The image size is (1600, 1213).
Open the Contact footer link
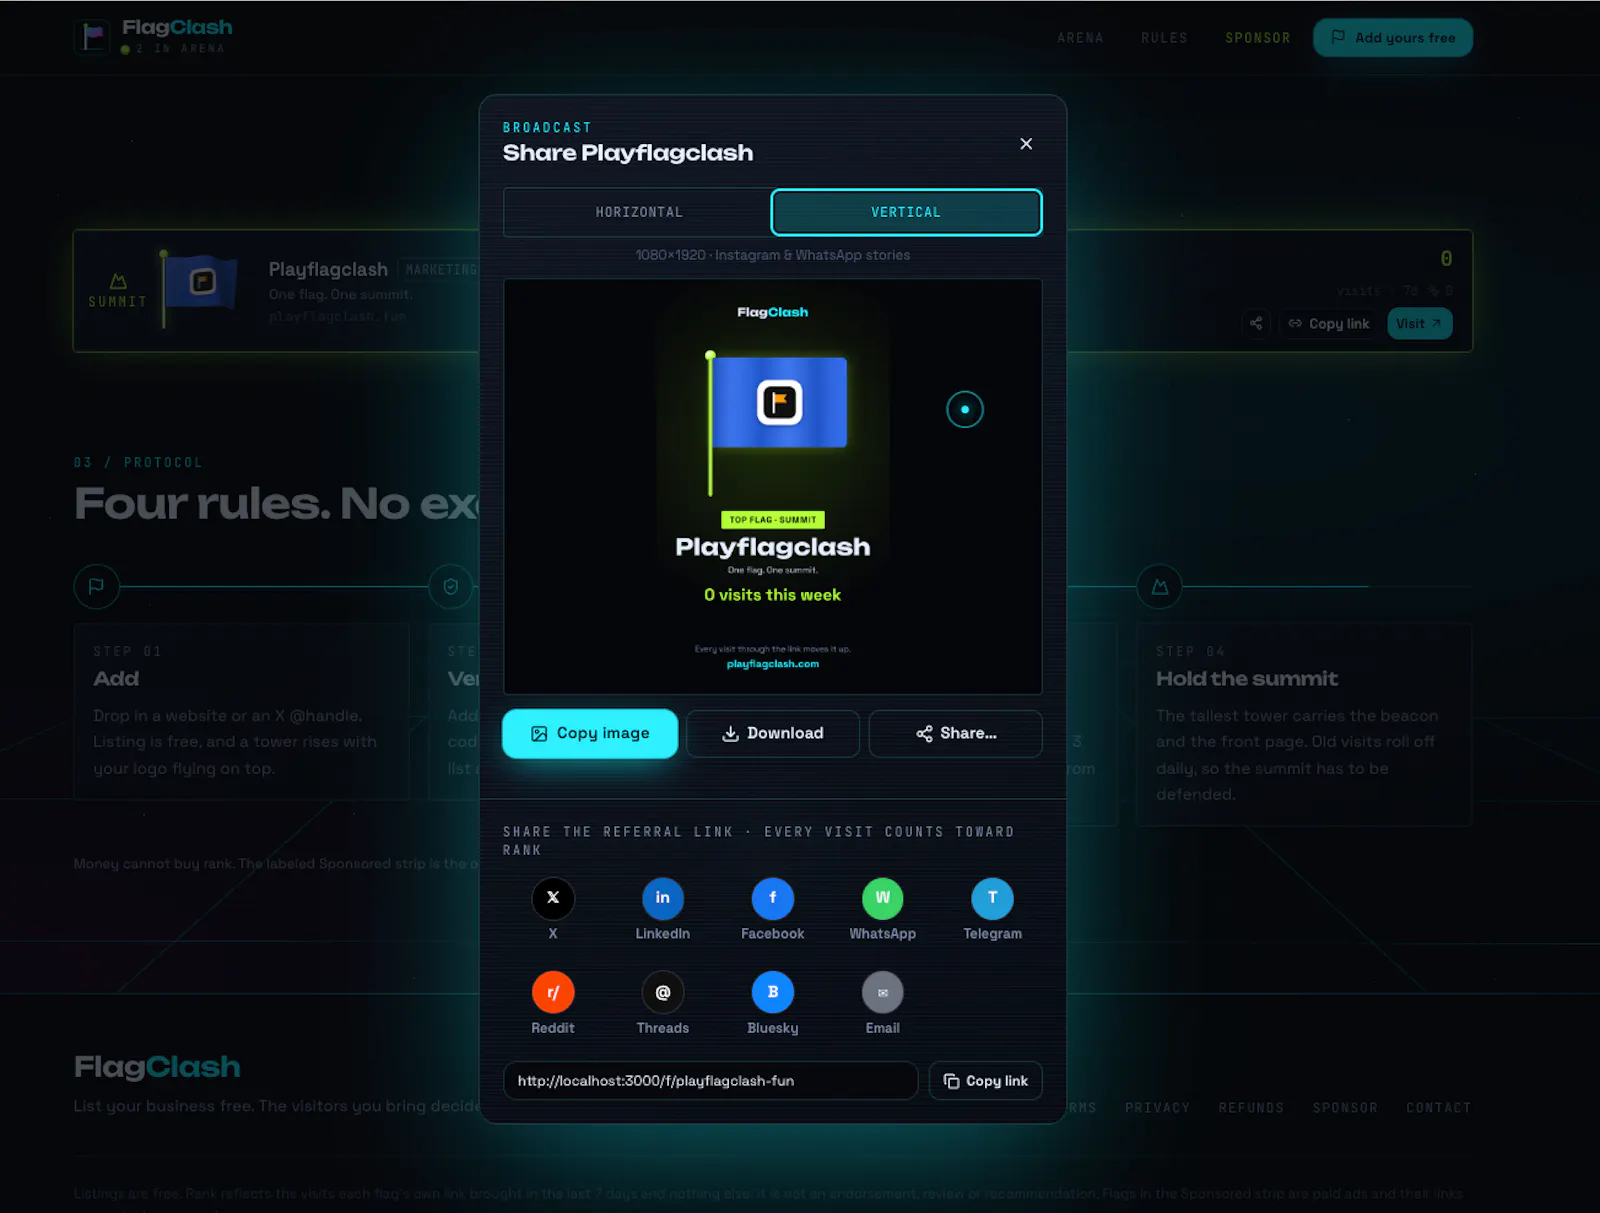pos(1439,1108)
